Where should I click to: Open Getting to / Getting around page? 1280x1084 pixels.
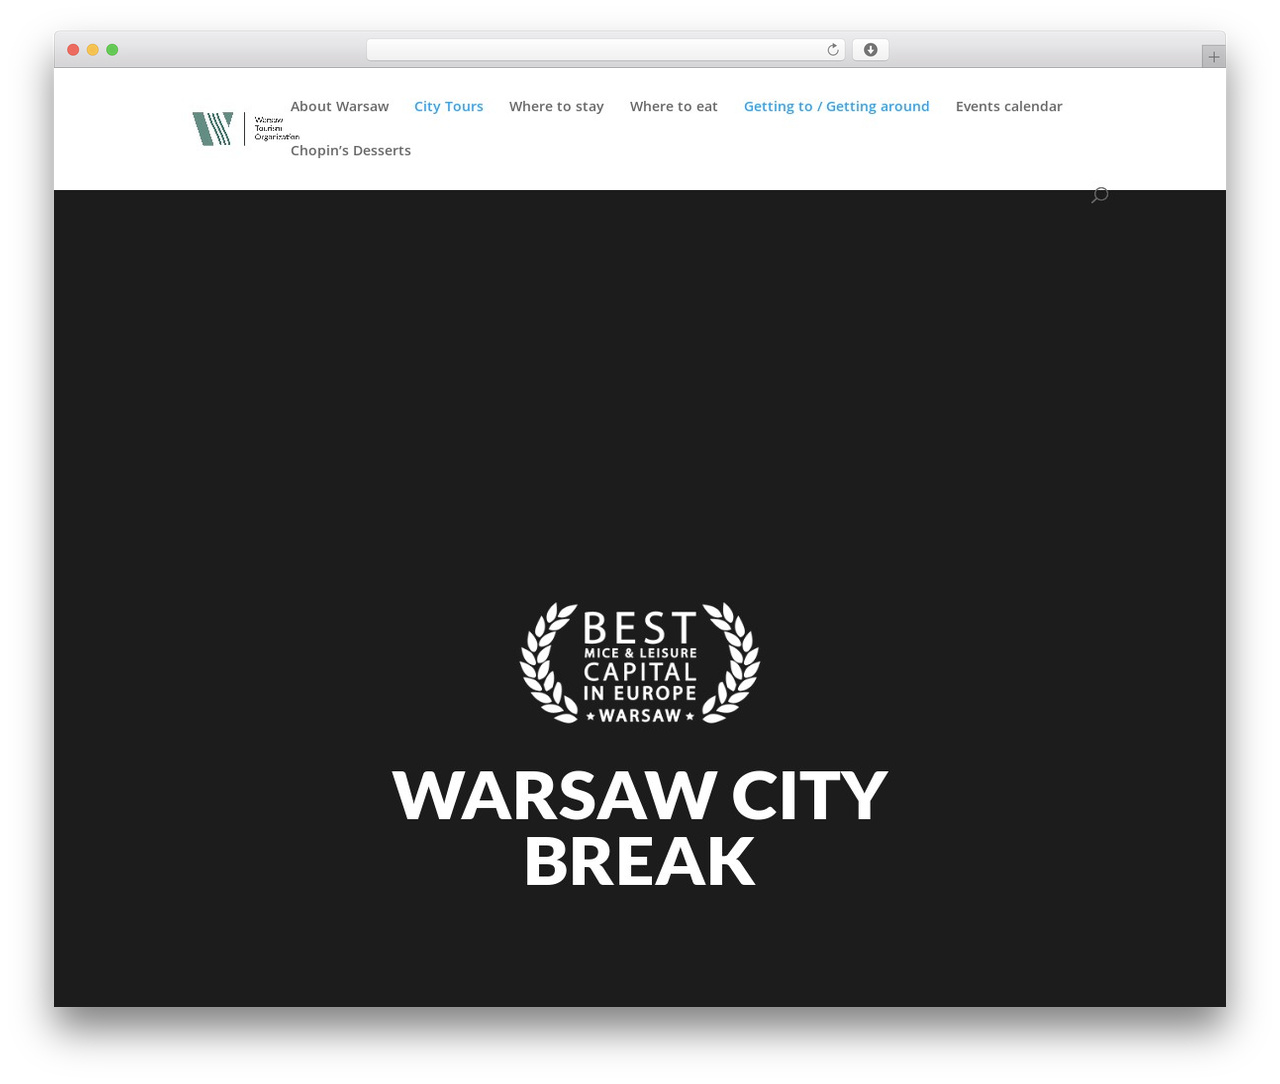(x=837, y=106)
